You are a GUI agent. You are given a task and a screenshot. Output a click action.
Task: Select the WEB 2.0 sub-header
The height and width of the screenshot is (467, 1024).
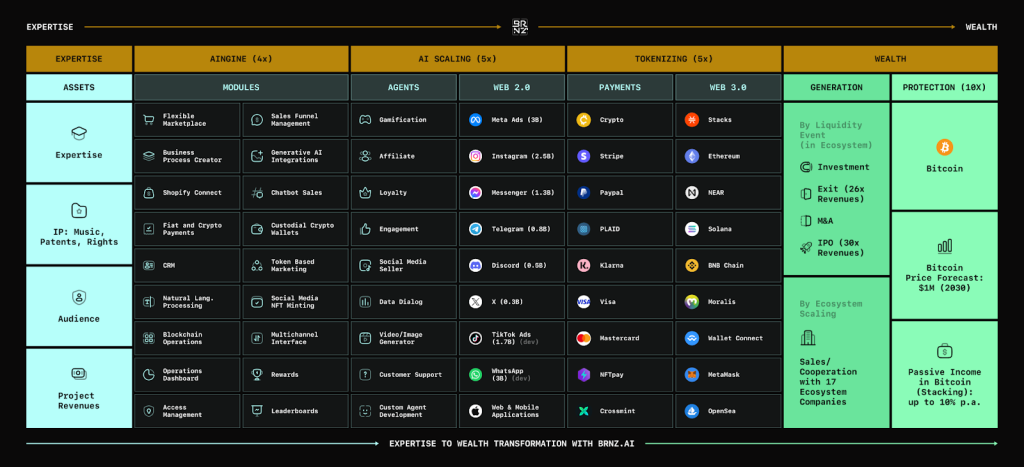point(512,88)
